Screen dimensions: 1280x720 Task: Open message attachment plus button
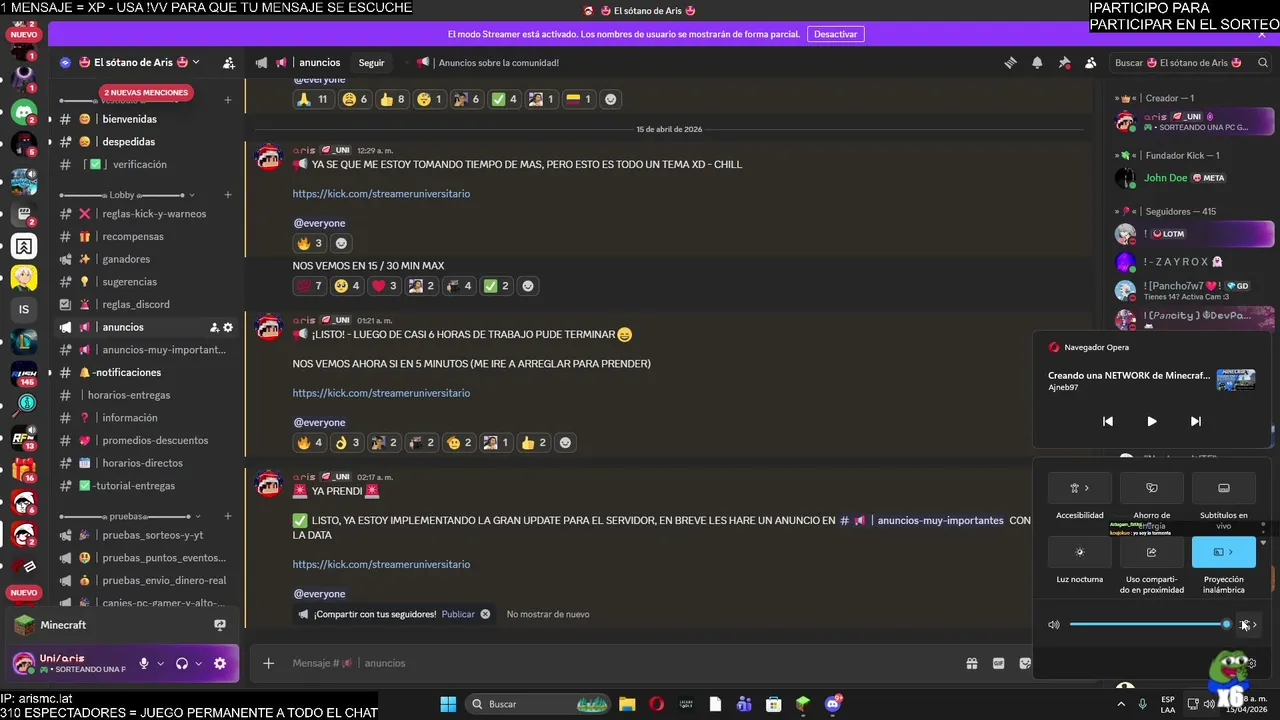(268, 663)
